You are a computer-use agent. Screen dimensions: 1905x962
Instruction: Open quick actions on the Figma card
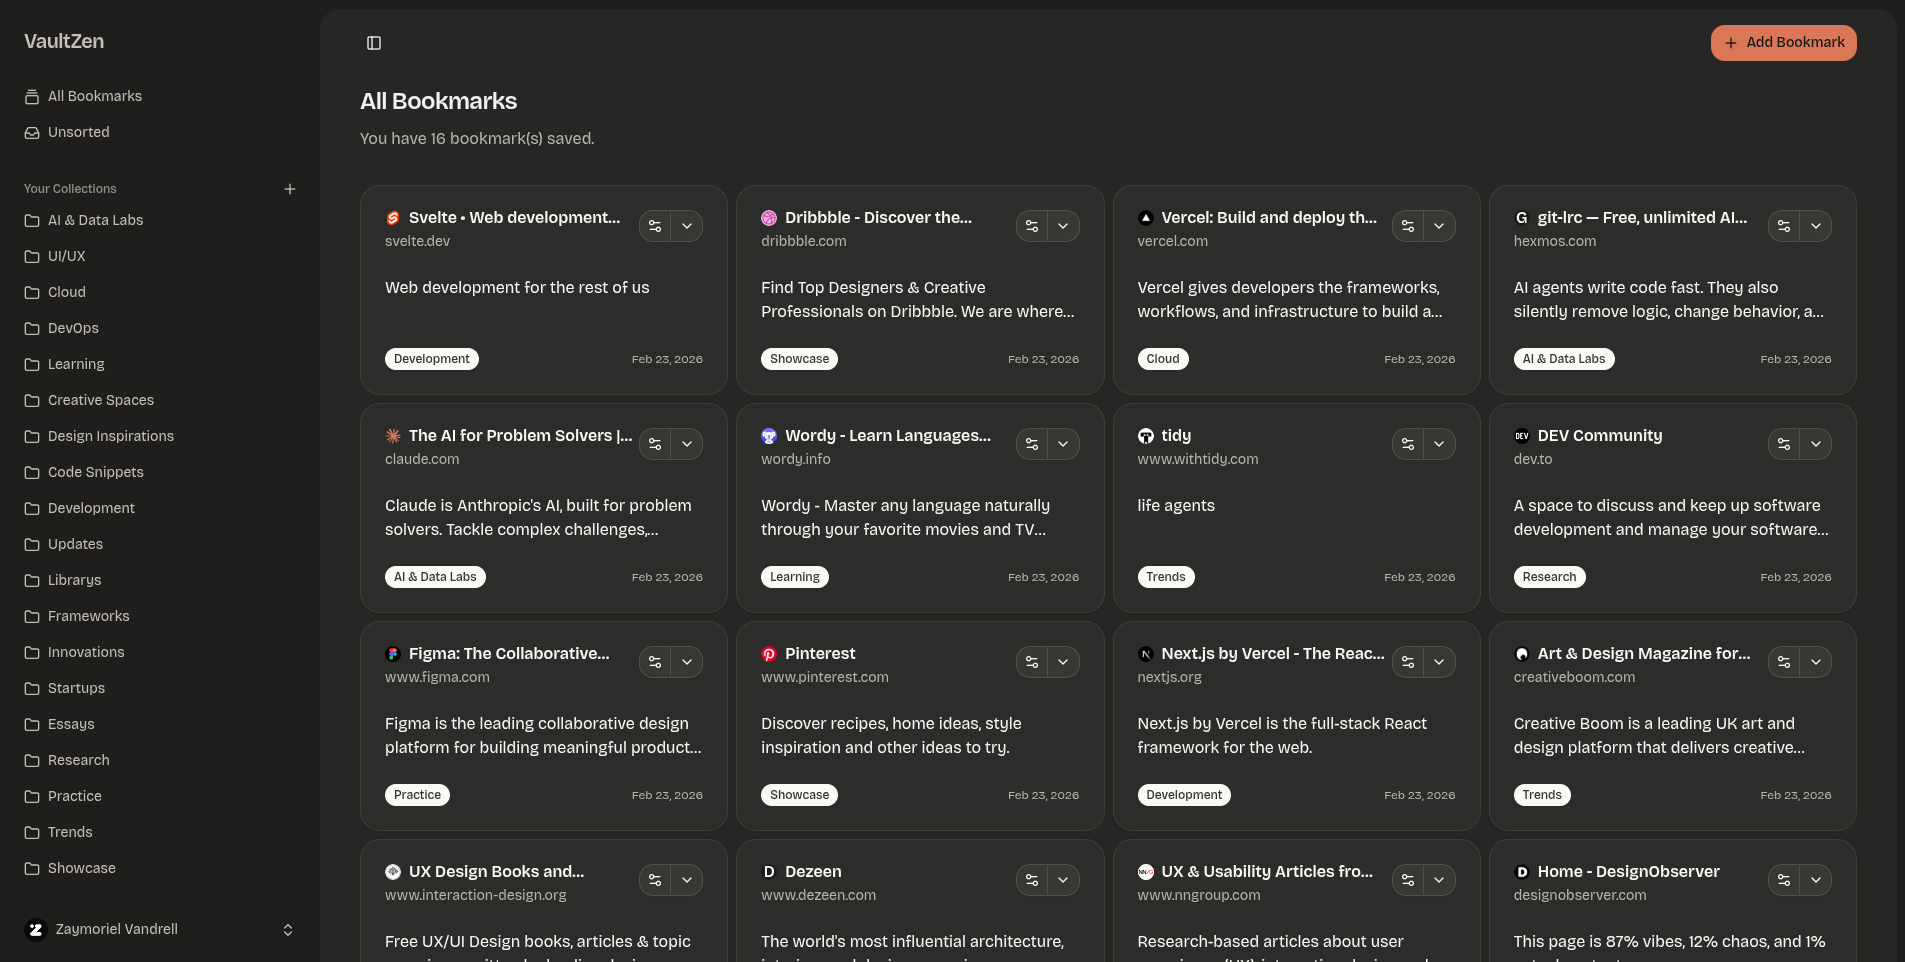(x=655, y=662)
